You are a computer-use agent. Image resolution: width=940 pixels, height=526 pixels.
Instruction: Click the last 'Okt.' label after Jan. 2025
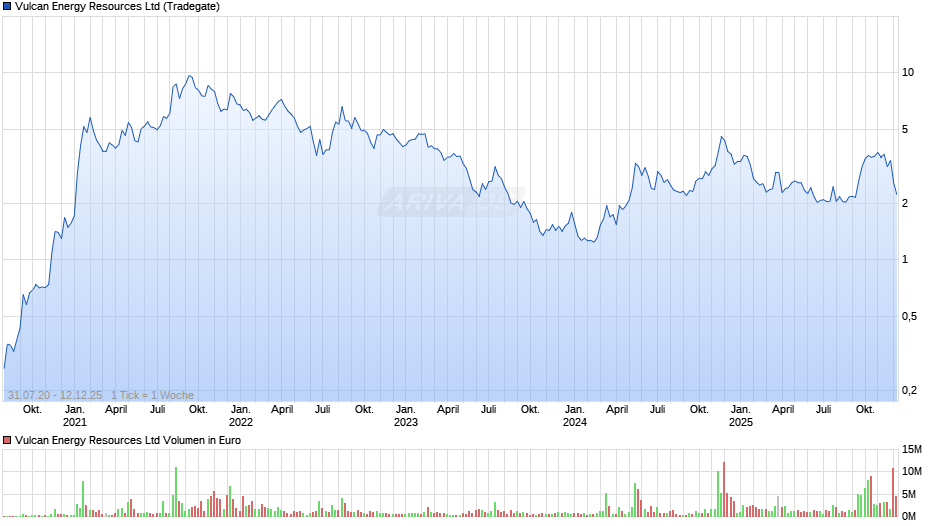866,410
